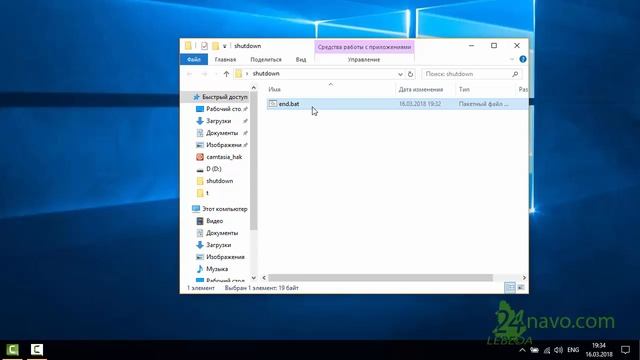Viewport: 640px width, 360px height.
Task: Click the sidebar scroll up arrow
Action: (253, 88)
